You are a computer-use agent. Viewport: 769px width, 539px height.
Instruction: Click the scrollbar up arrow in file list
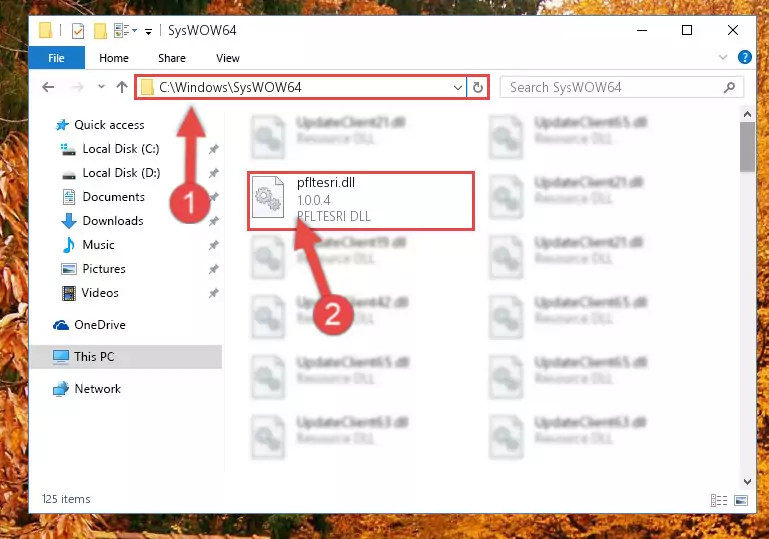point(747,114)
